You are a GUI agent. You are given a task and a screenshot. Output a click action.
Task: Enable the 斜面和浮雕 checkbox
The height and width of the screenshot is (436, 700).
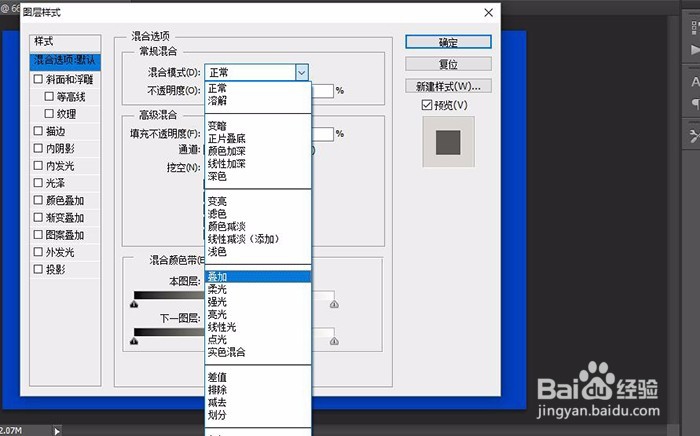[x=38, y=79]
